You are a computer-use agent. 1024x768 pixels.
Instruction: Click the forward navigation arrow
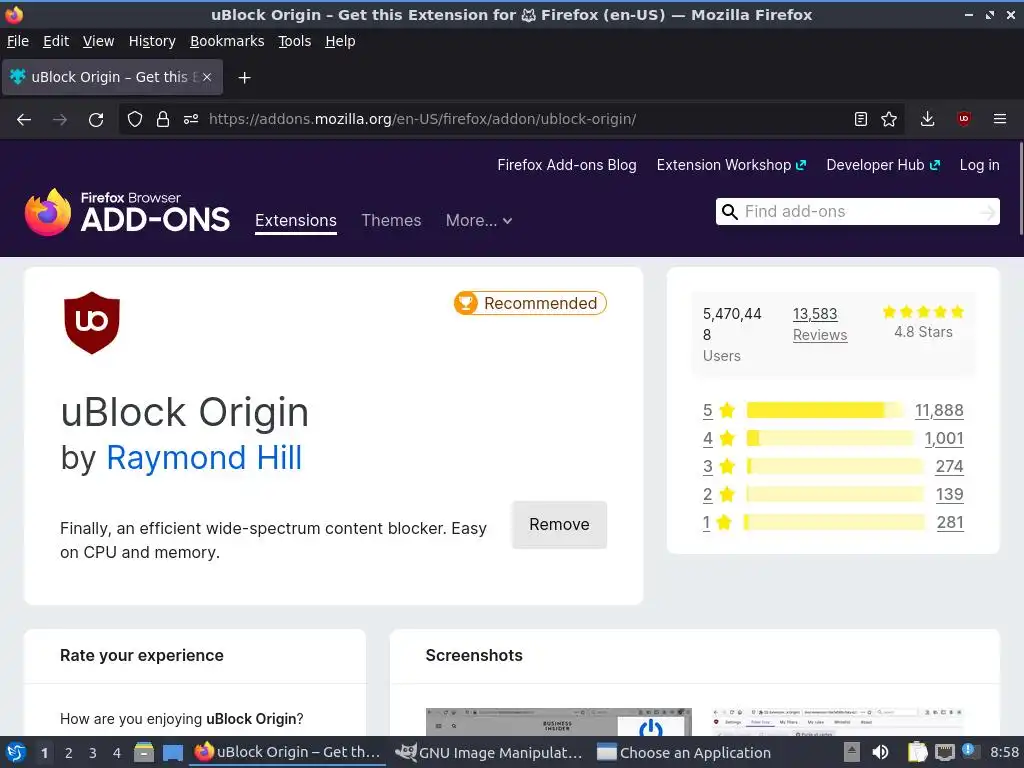59,120
